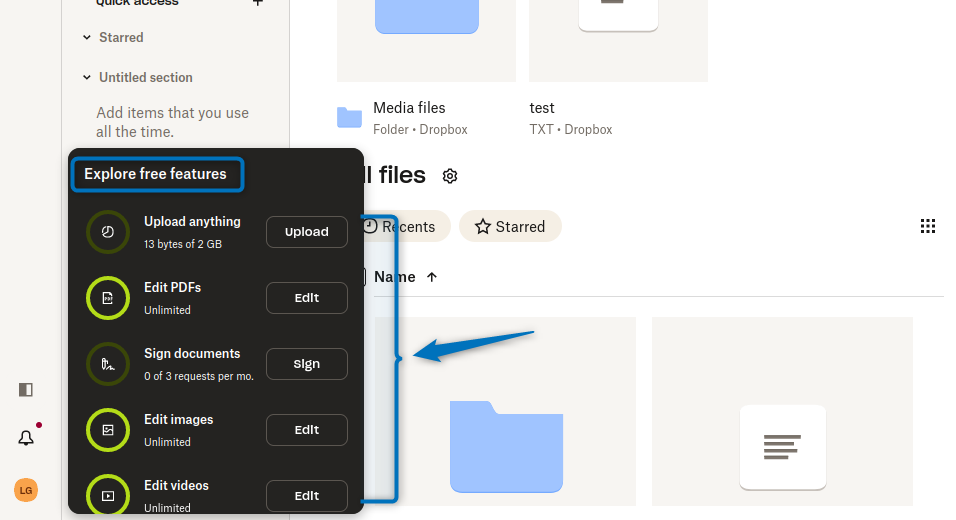956x520 pixels.
Task: Click the Edit videos circular icon
Action: click(108, 495)
